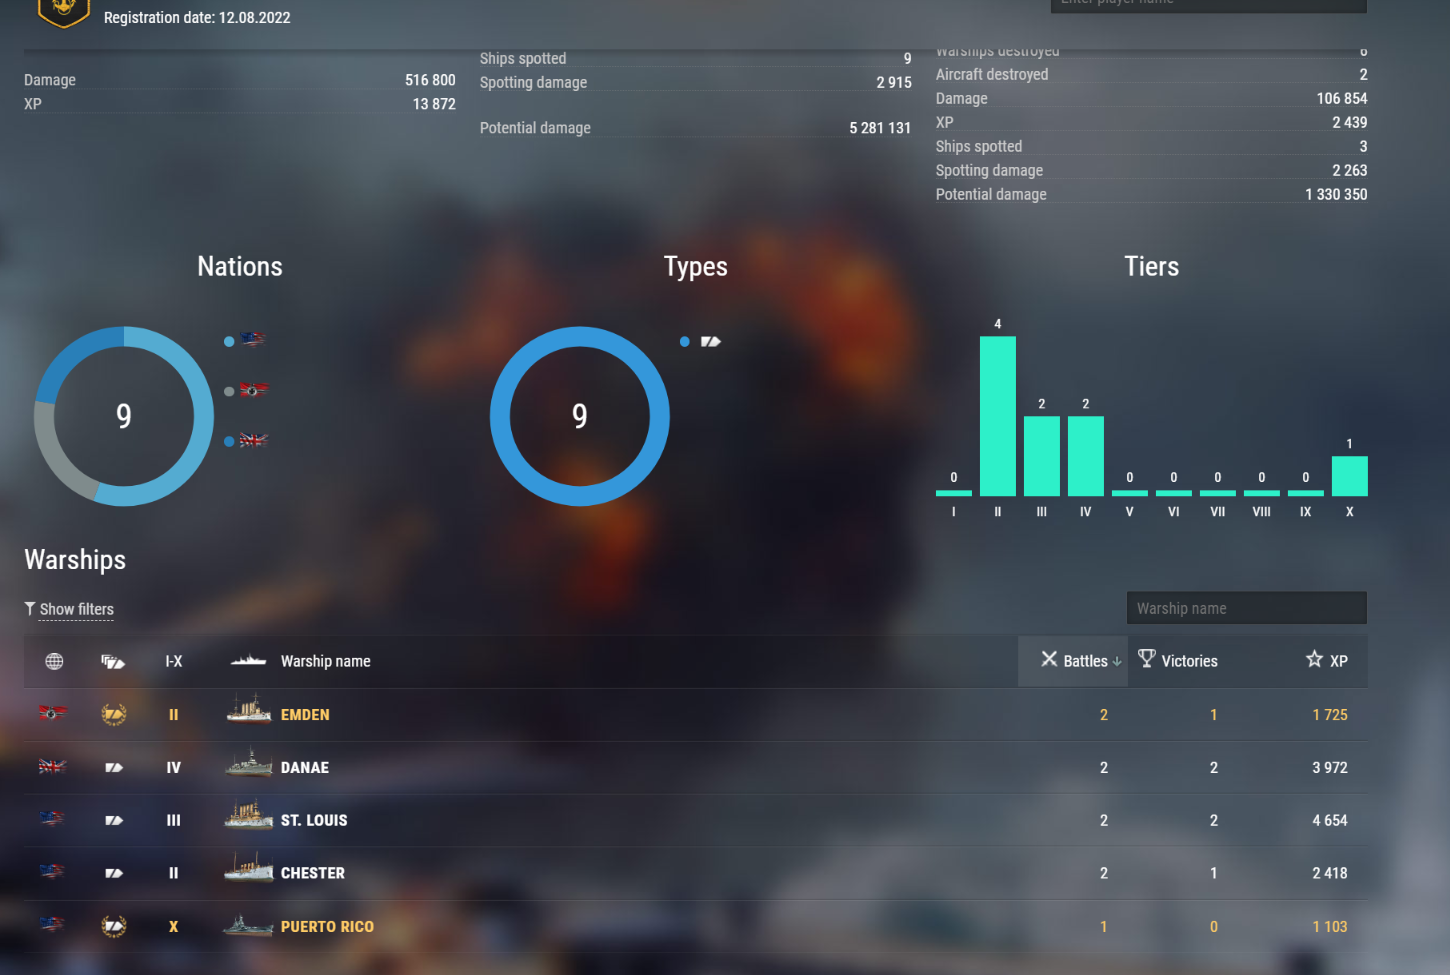Click the cruiser type legend blue dot
The width and height of the screenshot is (1450, 975).
[685, 341]
